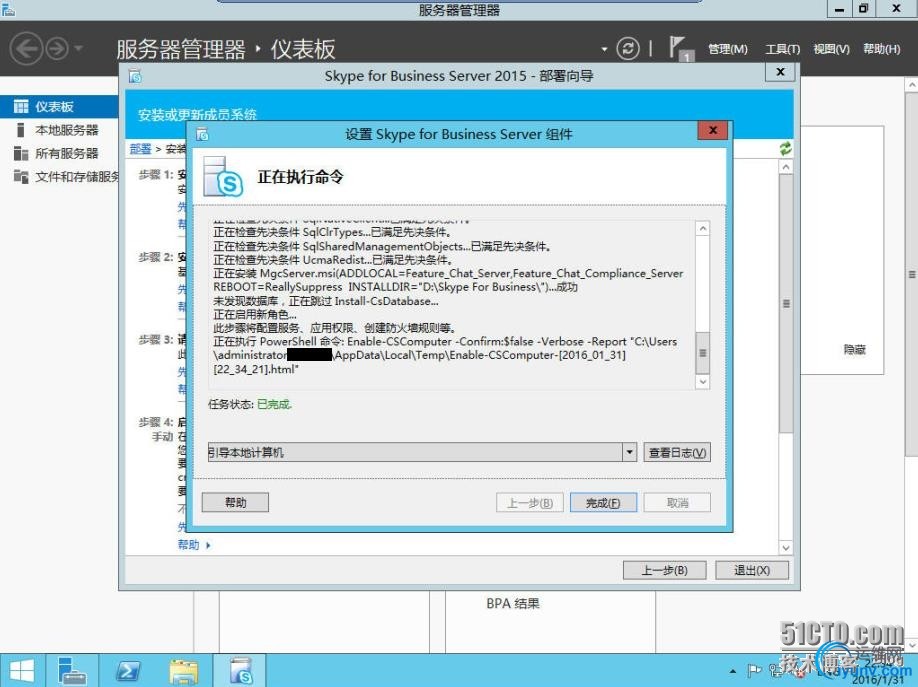Open the 引导本地计算机 dropdown arrow

(629, 452)
